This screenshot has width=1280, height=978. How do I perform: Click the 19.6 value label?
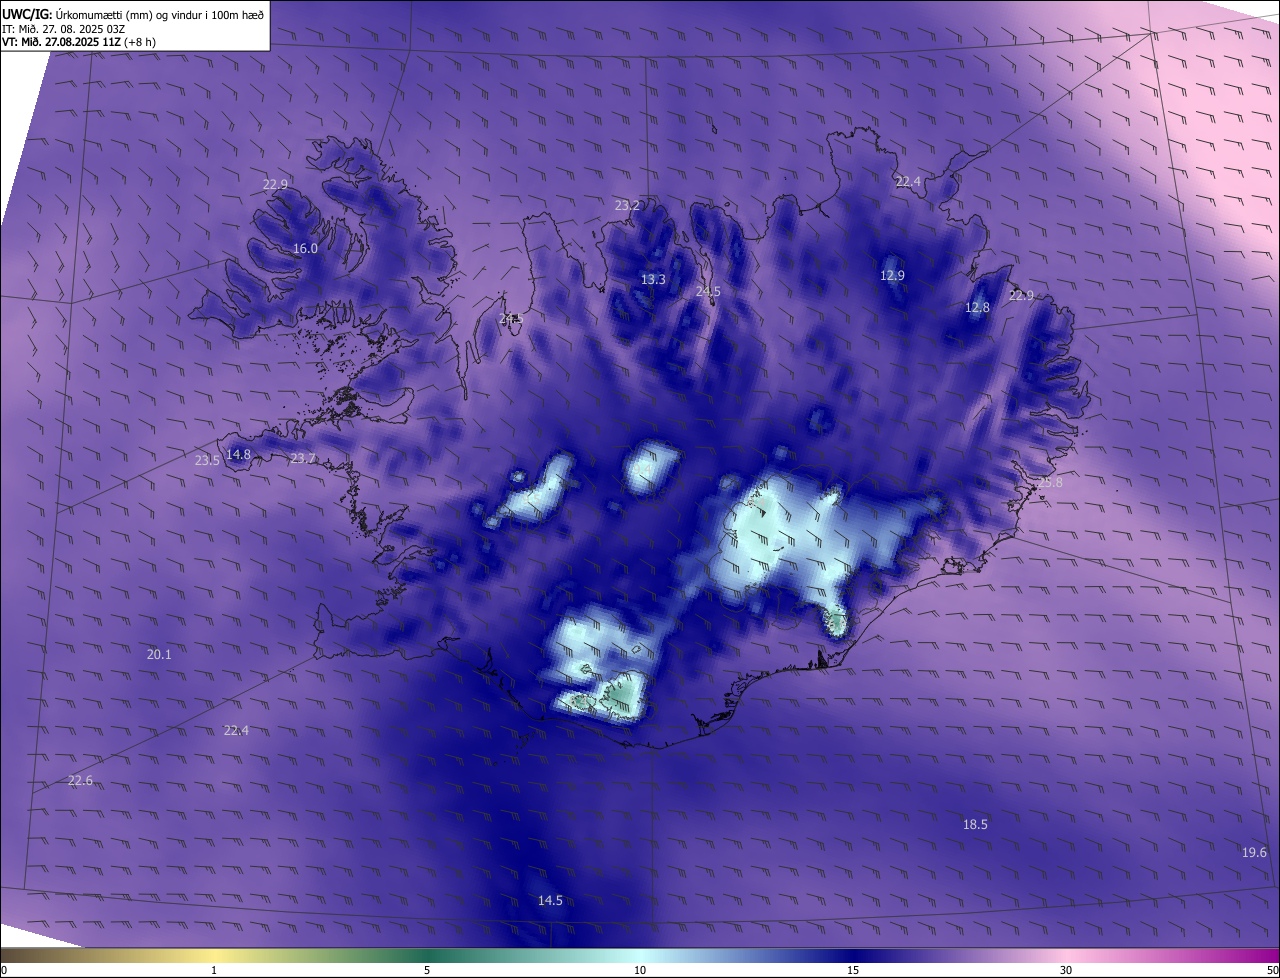tap(1254, 852)
